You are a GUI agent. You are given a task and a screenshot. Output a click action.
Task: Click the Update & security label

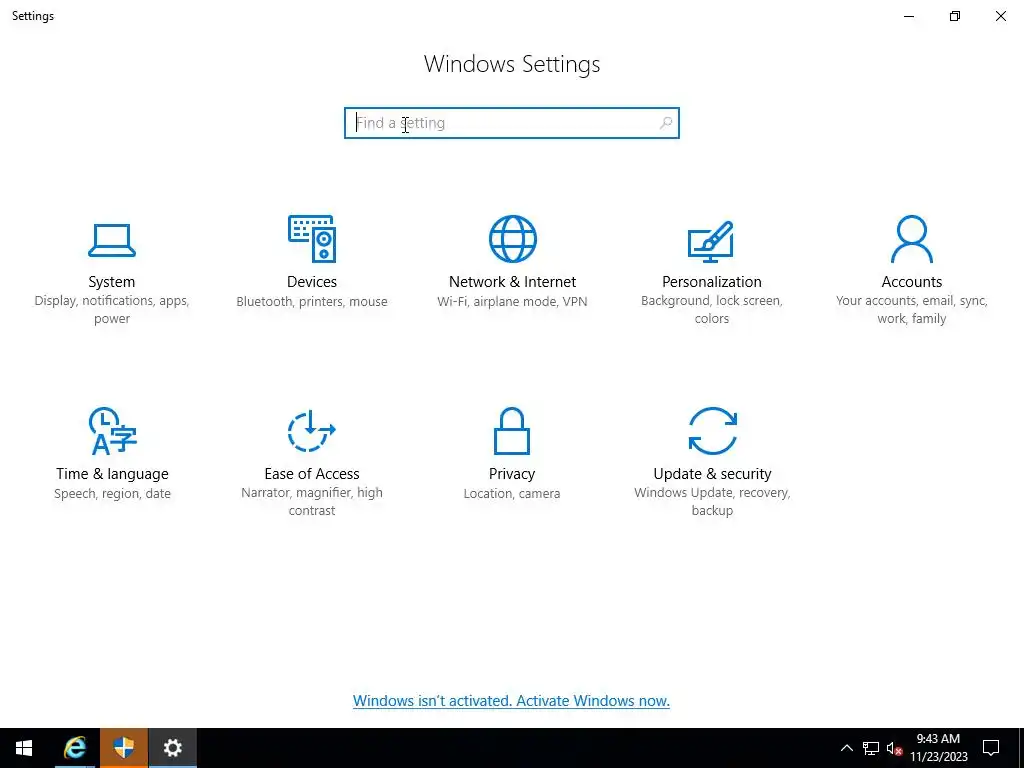712,473
